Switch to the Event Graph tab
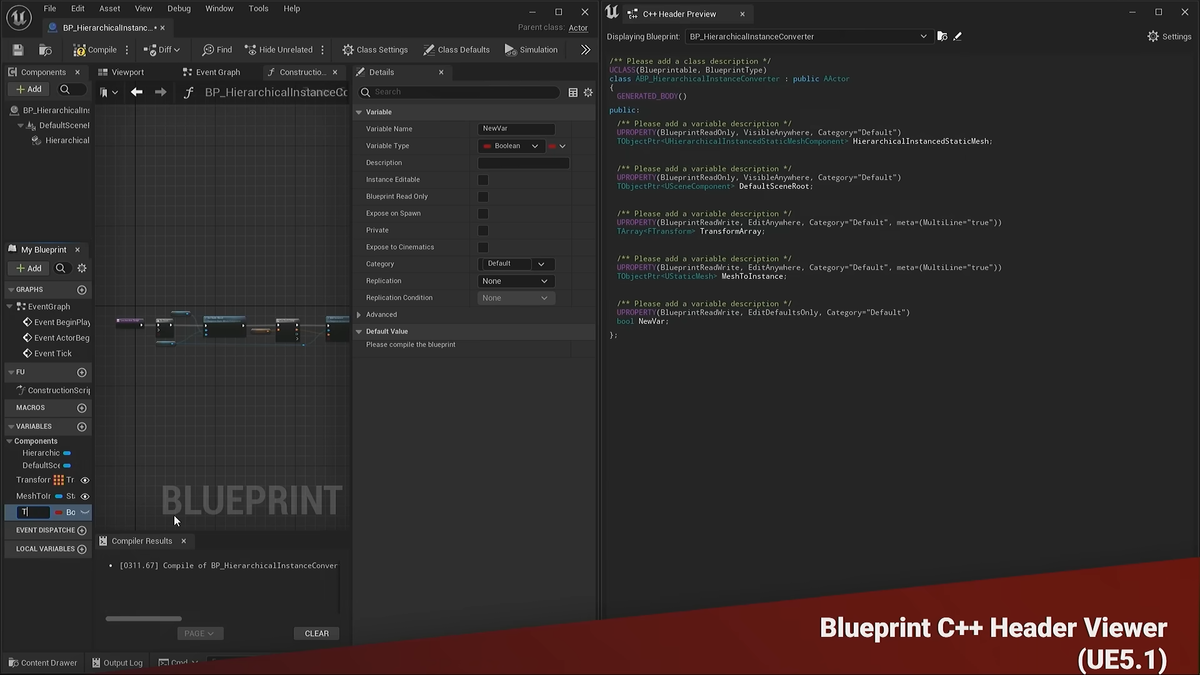Screen dimensions: 1200x675 click(211, 72)
